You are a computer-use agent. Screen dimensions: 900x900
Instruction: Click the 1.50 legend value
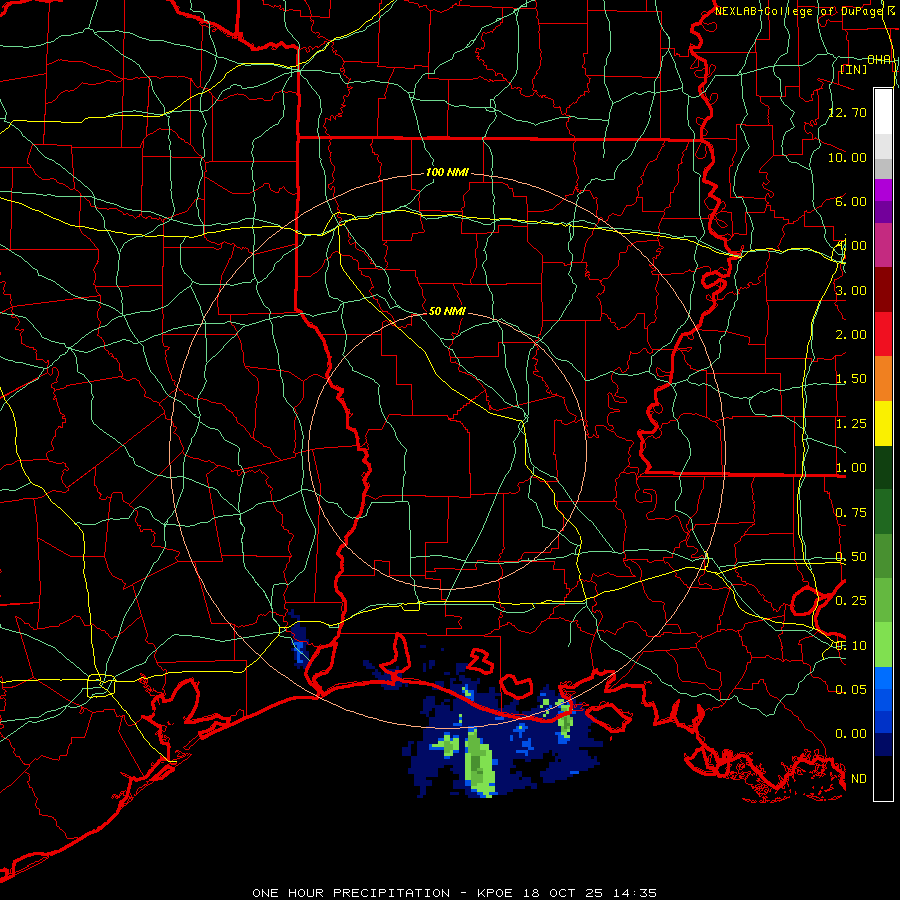851,379
